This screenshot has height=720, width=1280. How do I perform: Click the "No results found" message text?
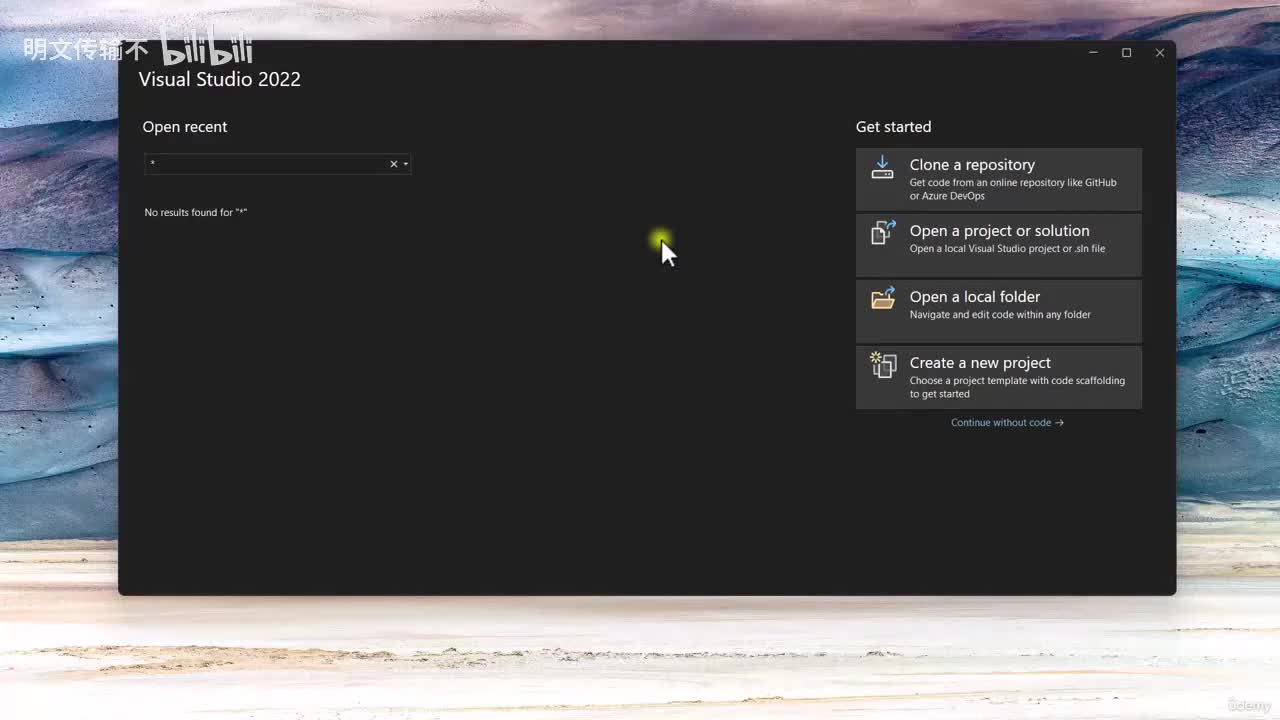point(196,213)
